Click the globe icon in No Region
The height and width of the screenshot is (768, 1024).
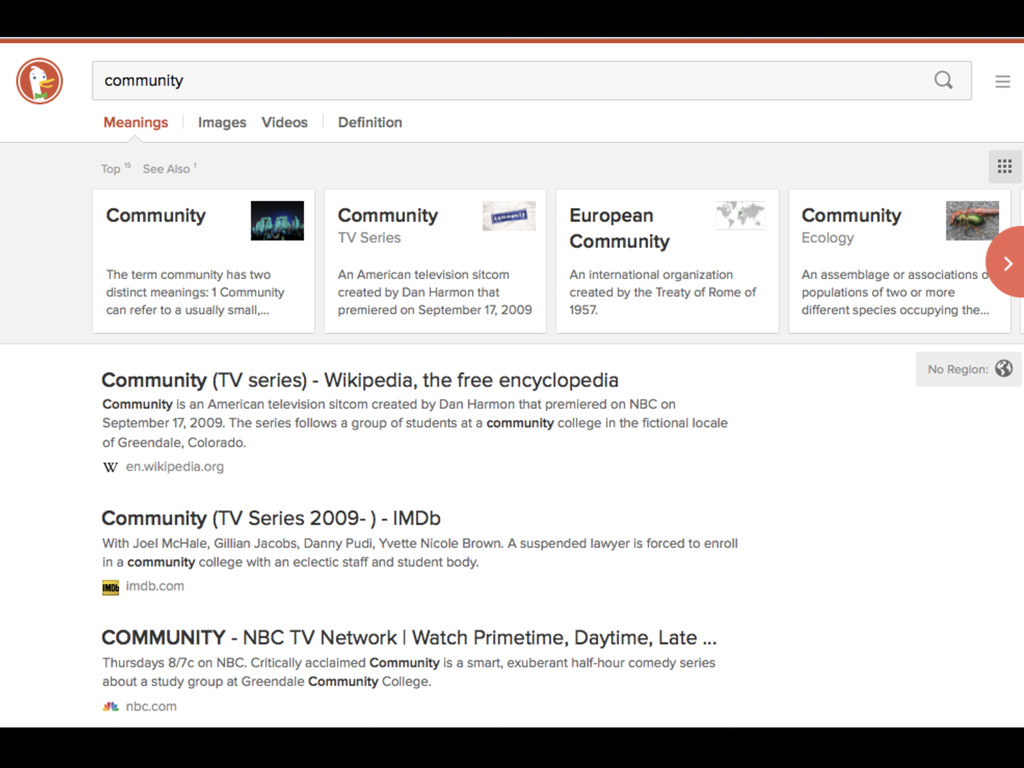pyautogui.click(x=1004, y=369)
